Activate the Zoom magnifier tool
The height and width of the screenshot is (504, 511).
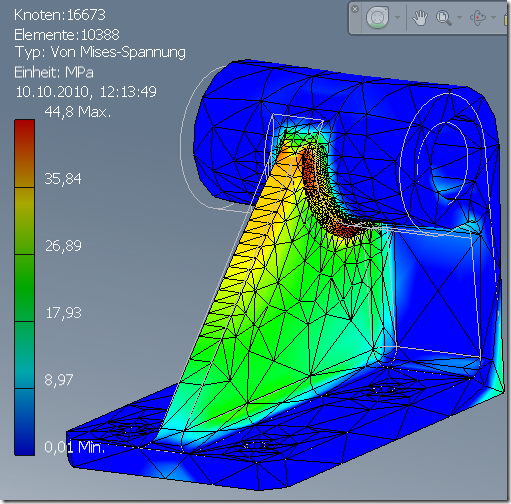tap(444, 18)
